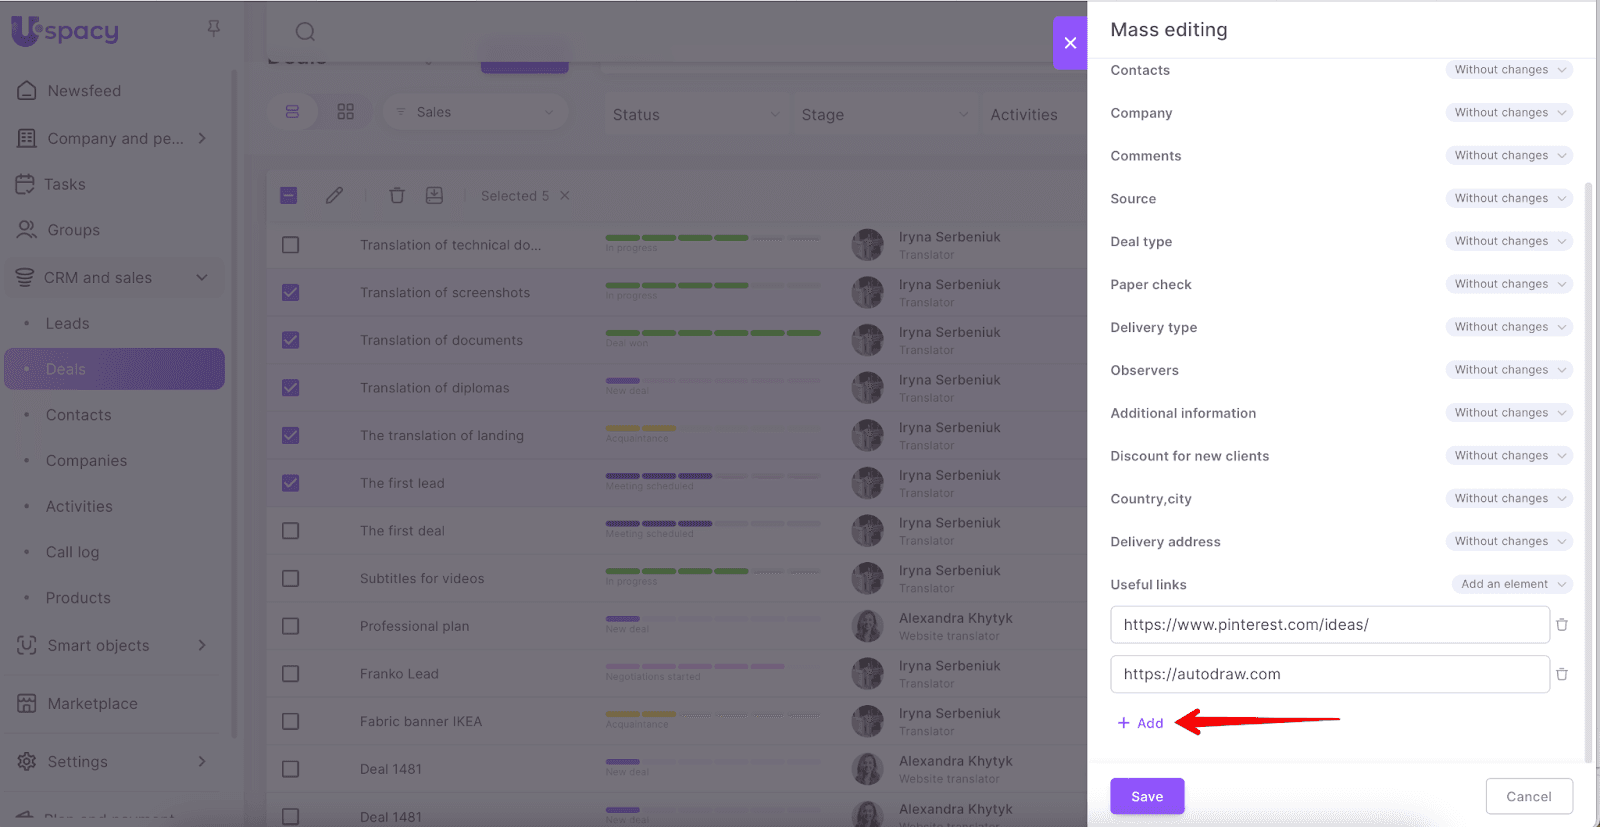Toggle the select-all checkbox in toolbar
The height and width of the screenshot is (827, 1600).
pos(289,196)
